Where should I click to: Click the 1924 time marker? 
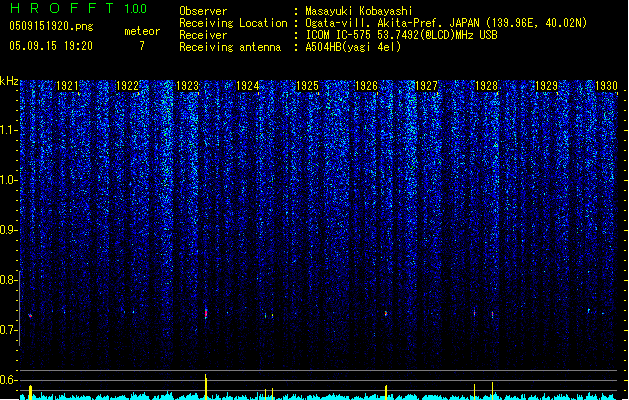pyautogui.click(x=248, y=86)
